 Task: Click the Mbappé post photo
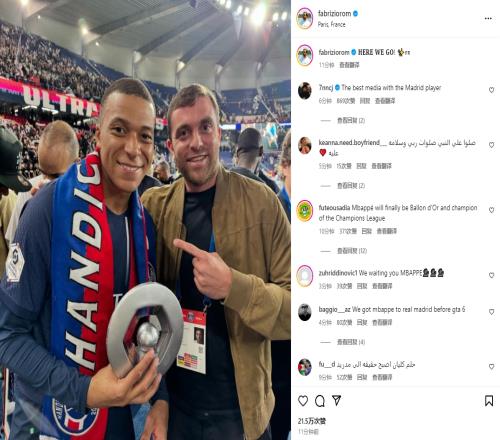tap(145, 220)
